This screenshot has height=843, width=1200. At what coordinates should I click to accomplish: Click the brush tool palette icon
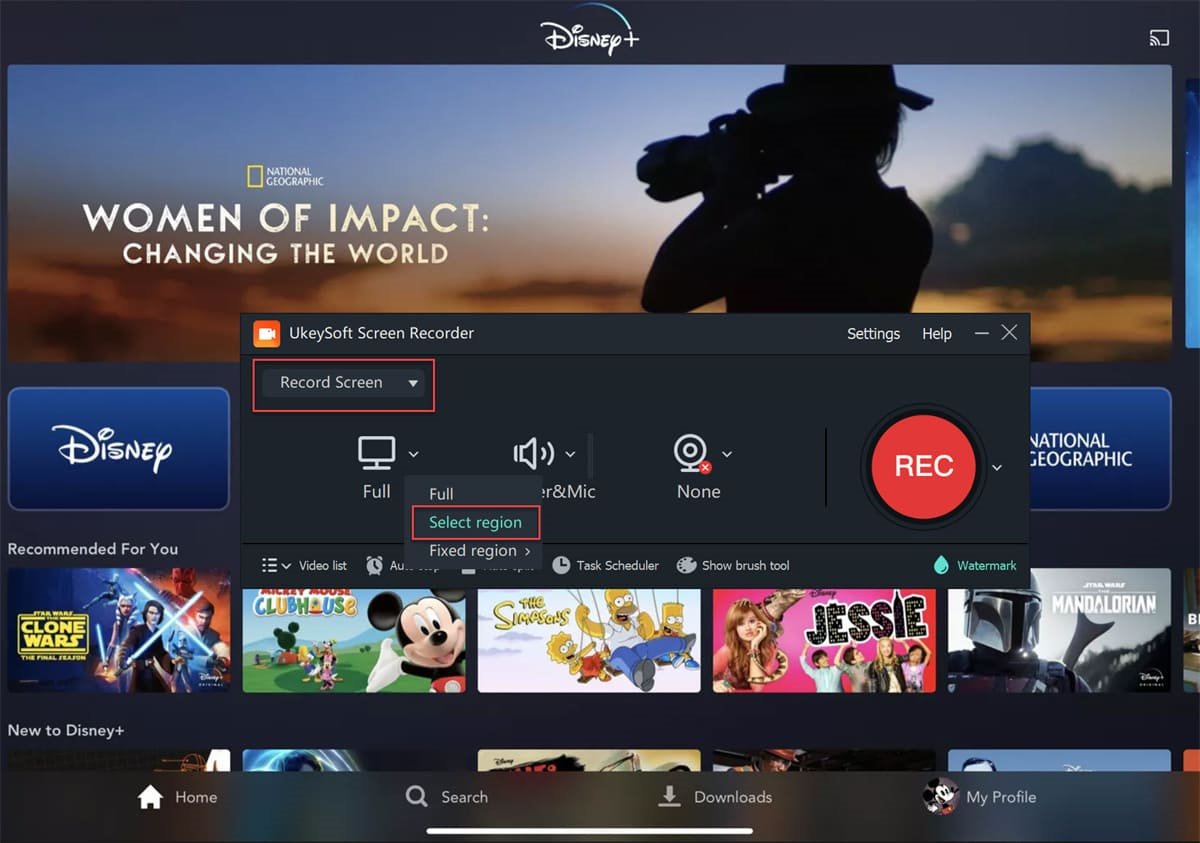[x=686, y=565]
